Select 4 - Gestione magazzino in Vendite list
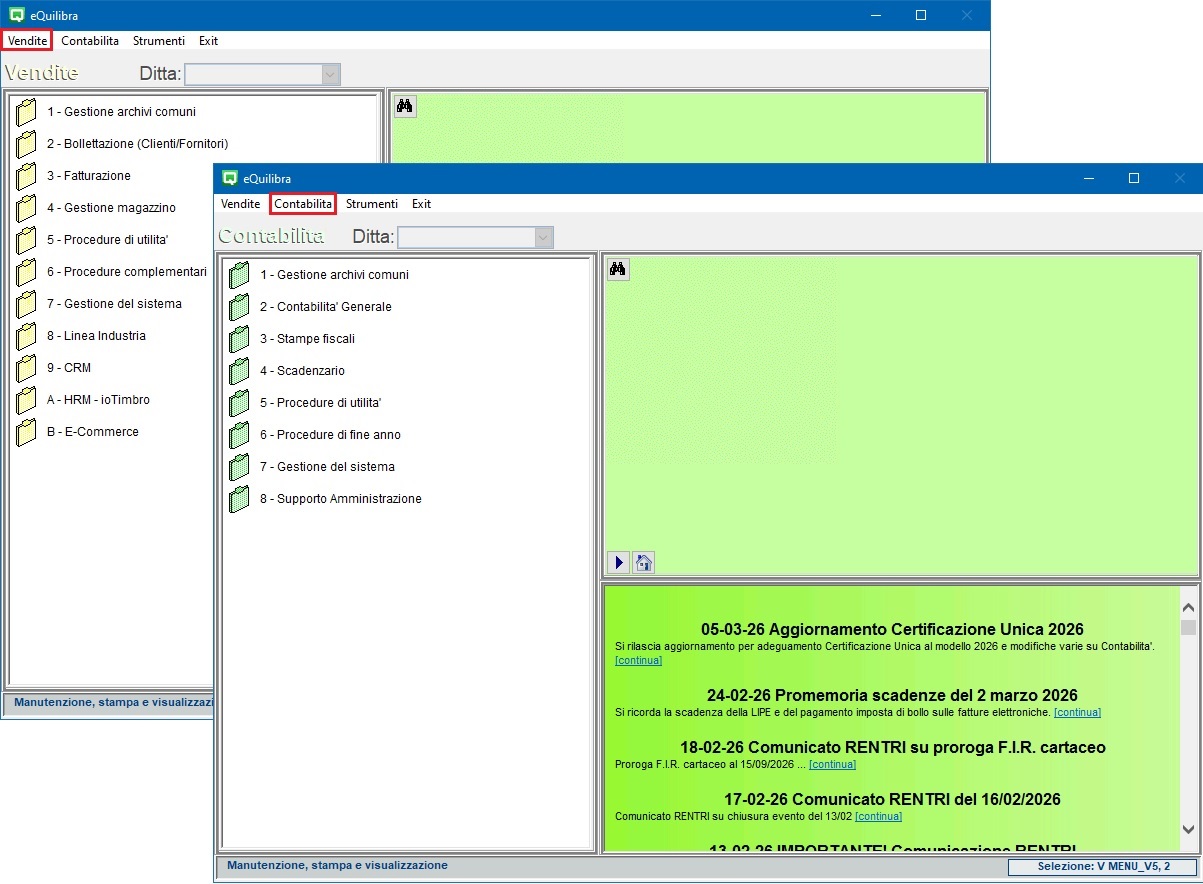1203x884 pixels. click(111, 208)
